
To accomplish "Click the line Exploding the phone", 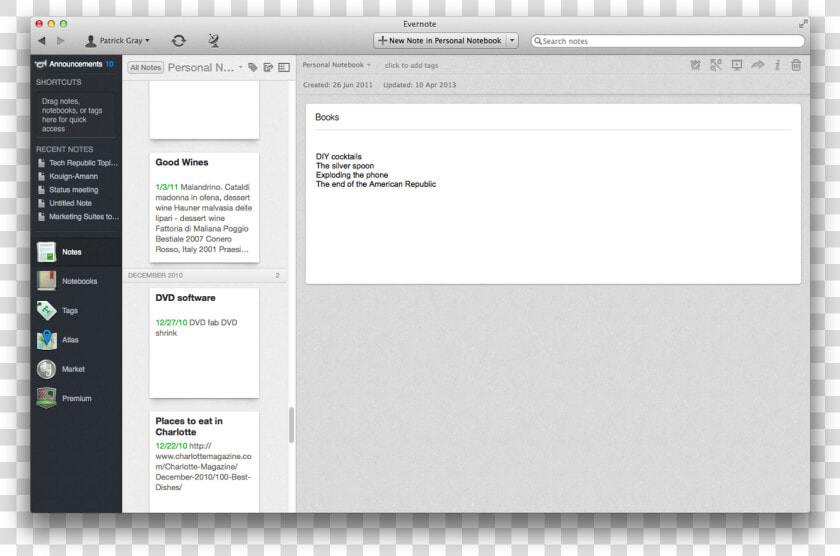I will coord(352,175).
